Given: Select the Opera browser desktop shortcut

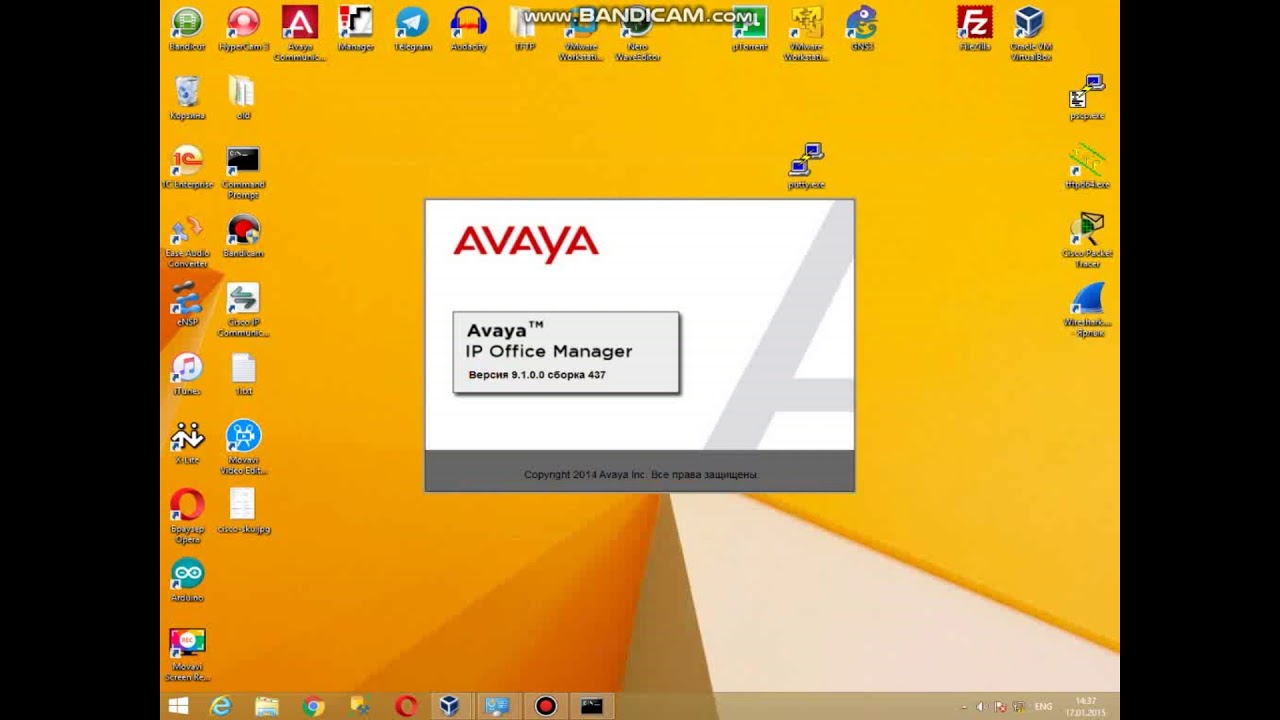Looking at the screenshot, I should (x=187, y=517).
